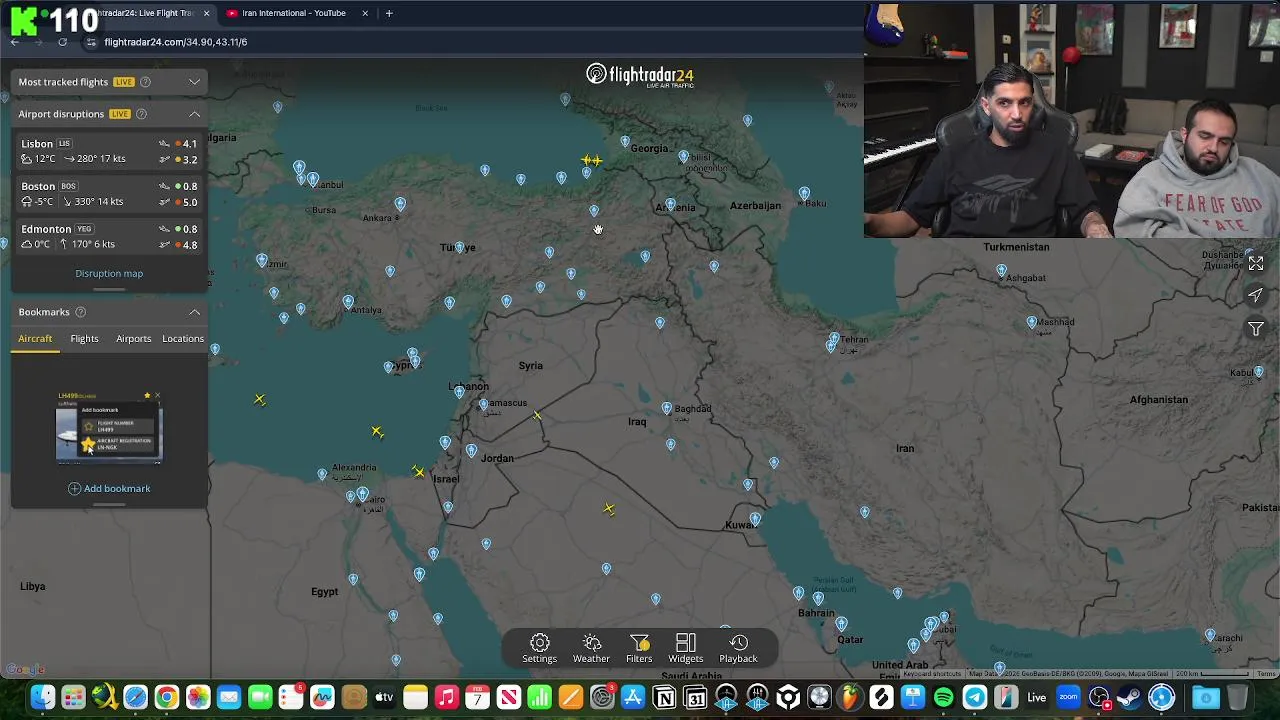The height and width of the screenshot is (720, 1280).
Task: Switch to the Flights bookmarks tab
Action: pos(84,338)
